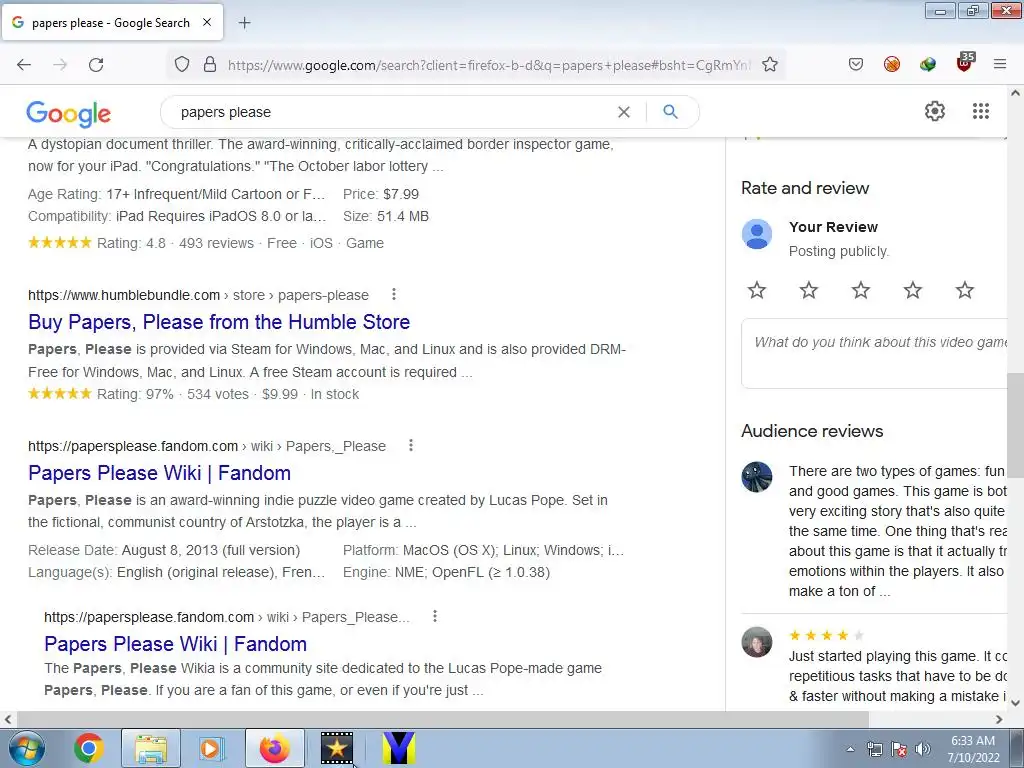Open the yellow Y app in the taskbar
The image size is (1024, 768).
pyautogui.click(x=398, y=748)
